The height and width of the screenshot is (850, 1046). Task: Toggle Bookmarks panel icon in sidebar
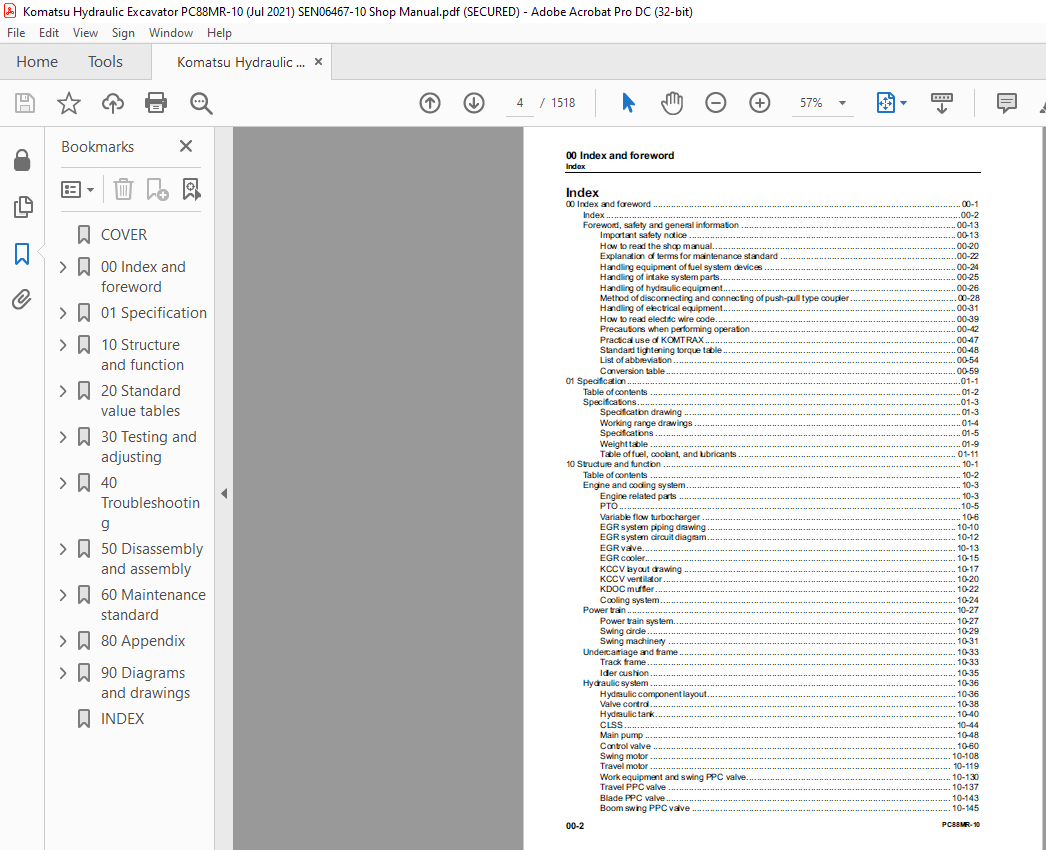[22, 254]
